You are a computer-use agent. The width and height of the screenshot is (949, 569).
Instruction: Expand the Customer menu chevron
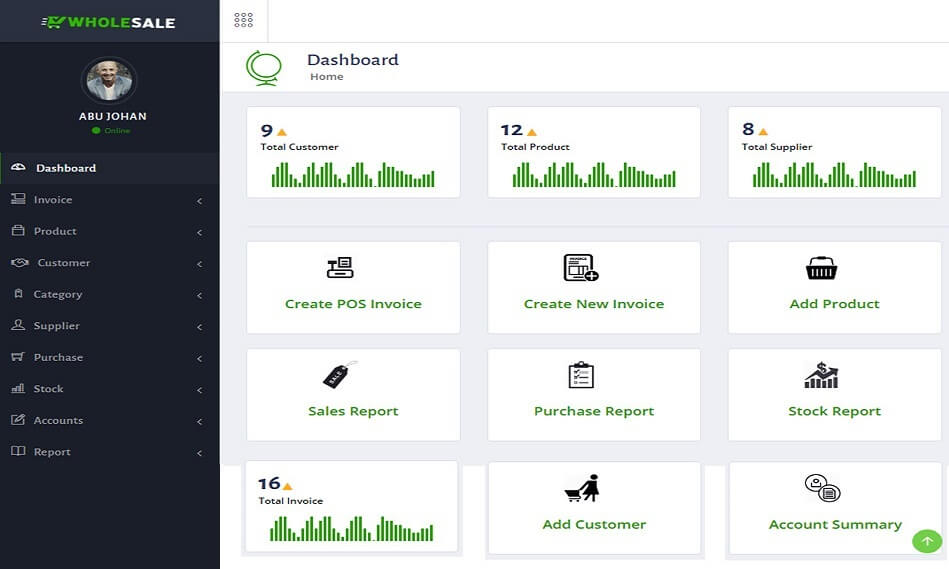point(200,263)
